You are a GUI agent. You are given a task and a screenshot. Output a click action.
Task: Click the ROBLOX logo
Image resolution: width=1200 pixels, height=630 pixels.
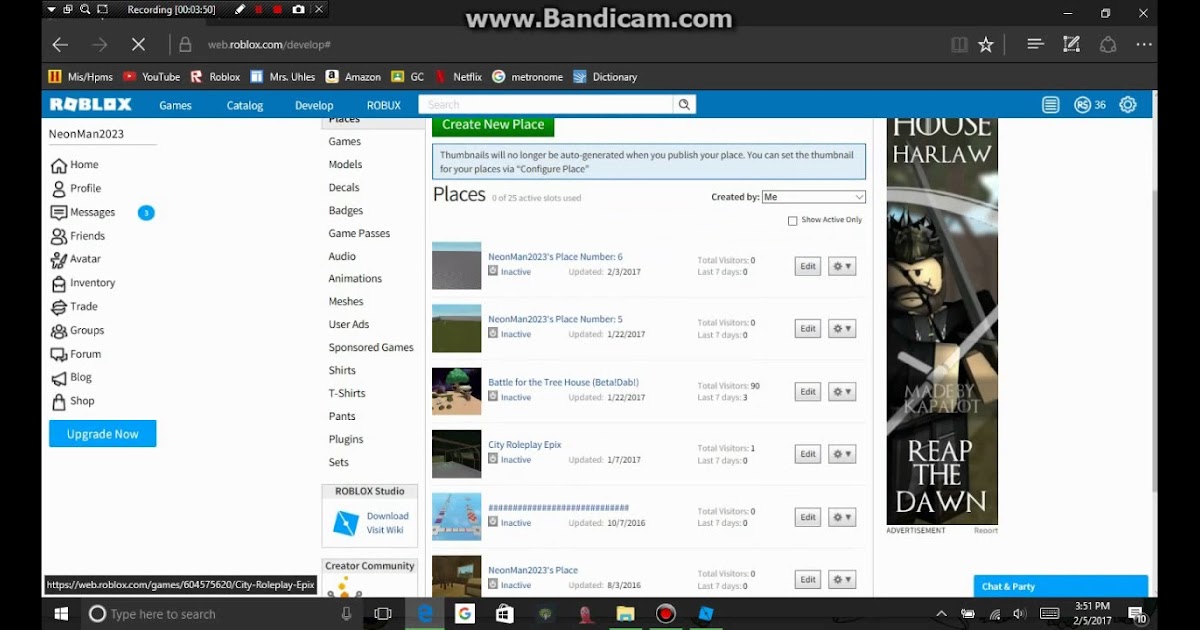coord(91,105)
